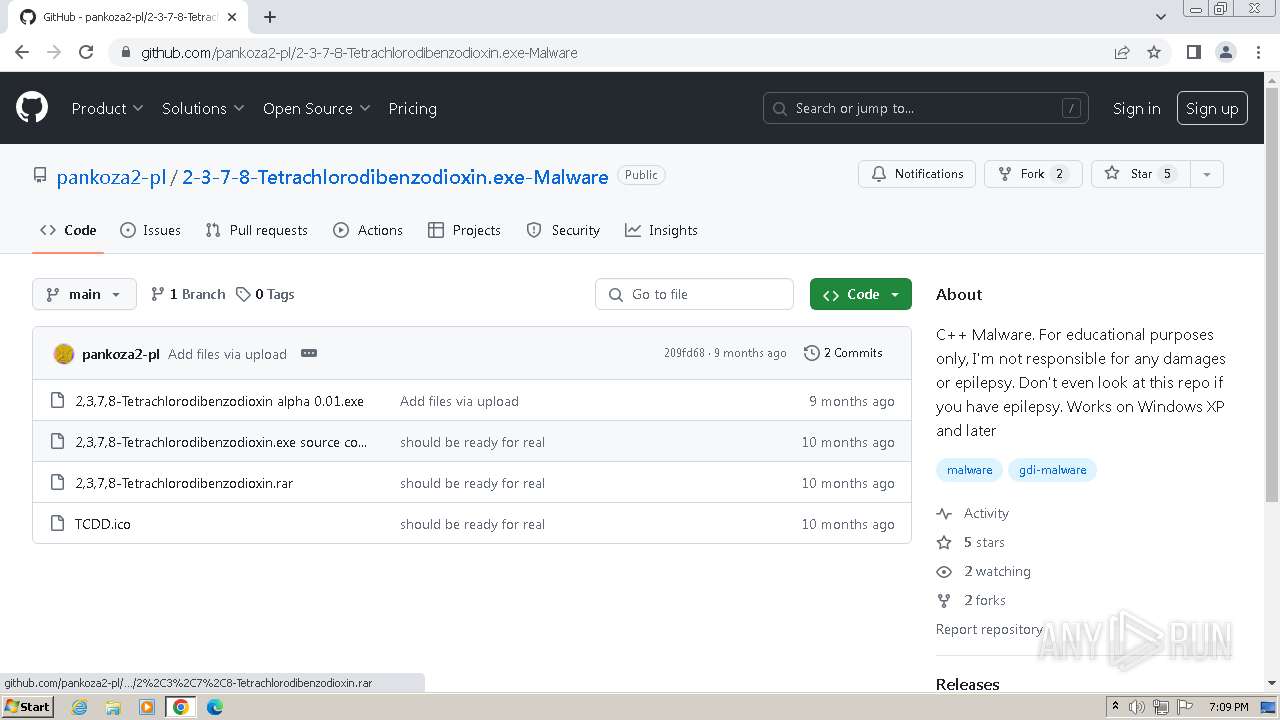Switch to the Pull requests tab
1280x720 pixels.
click(x=256, y=230)
